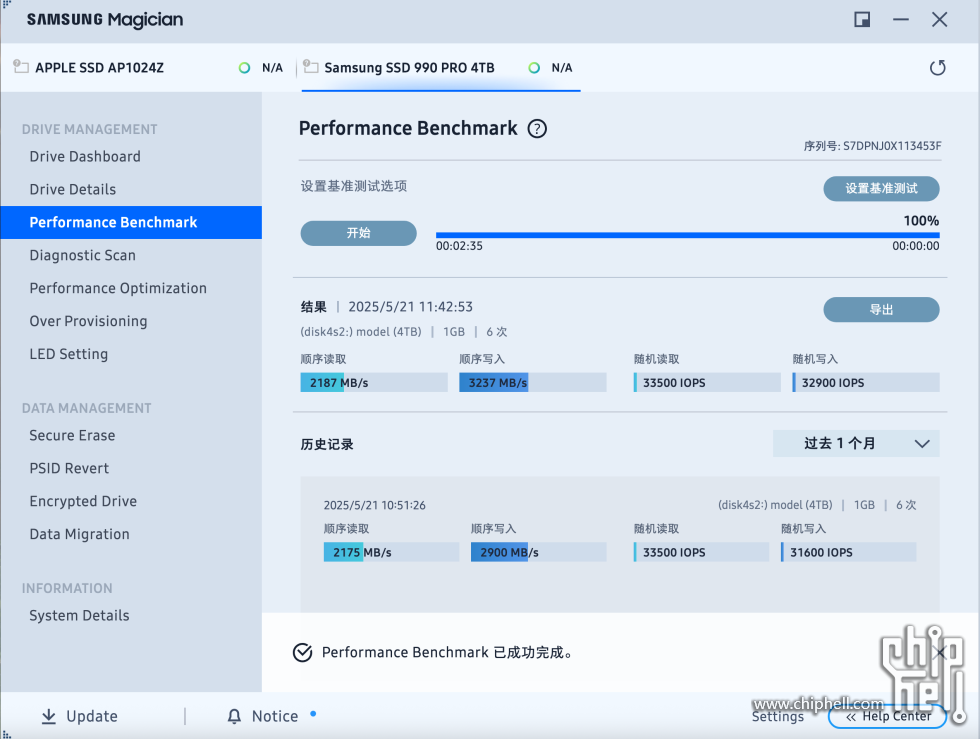This screenshot has height=739, width=980.
Task: Open Notice in the footer
Action: click(x=262, y=716)
